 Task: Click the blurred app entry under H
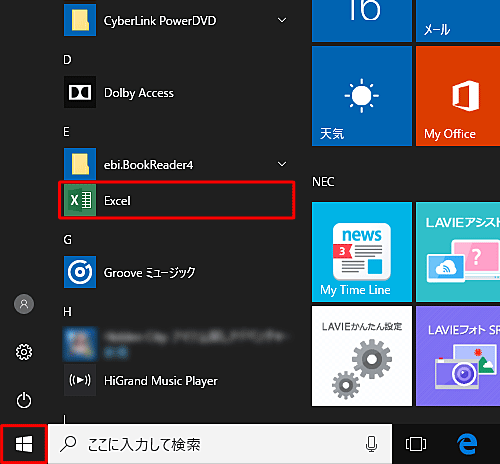(176, 344)
